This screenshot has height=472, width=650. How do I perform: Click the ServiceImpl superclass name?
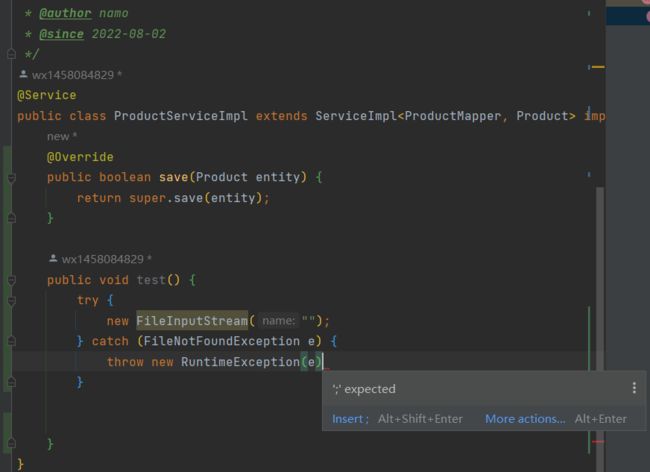(x=356, y=116)
